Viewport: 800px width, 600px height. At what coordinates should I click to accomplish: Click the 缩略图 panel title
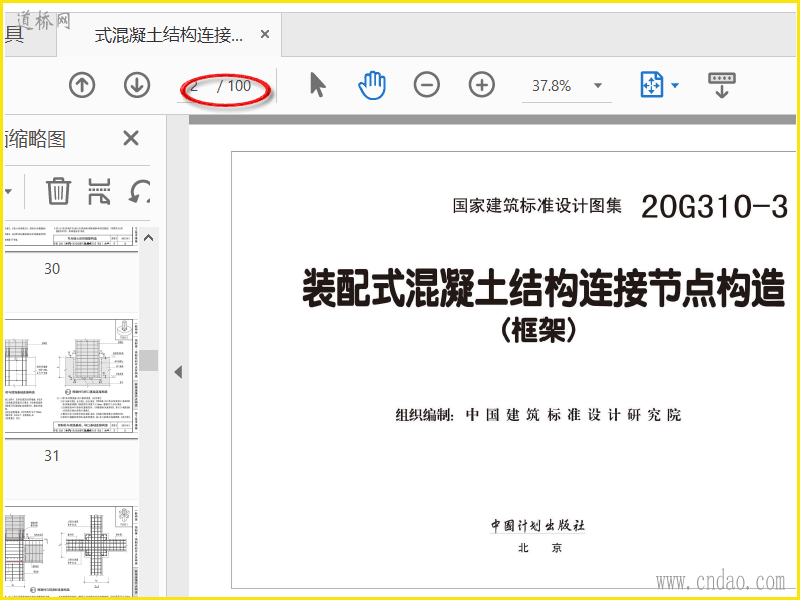click(37, 139)
